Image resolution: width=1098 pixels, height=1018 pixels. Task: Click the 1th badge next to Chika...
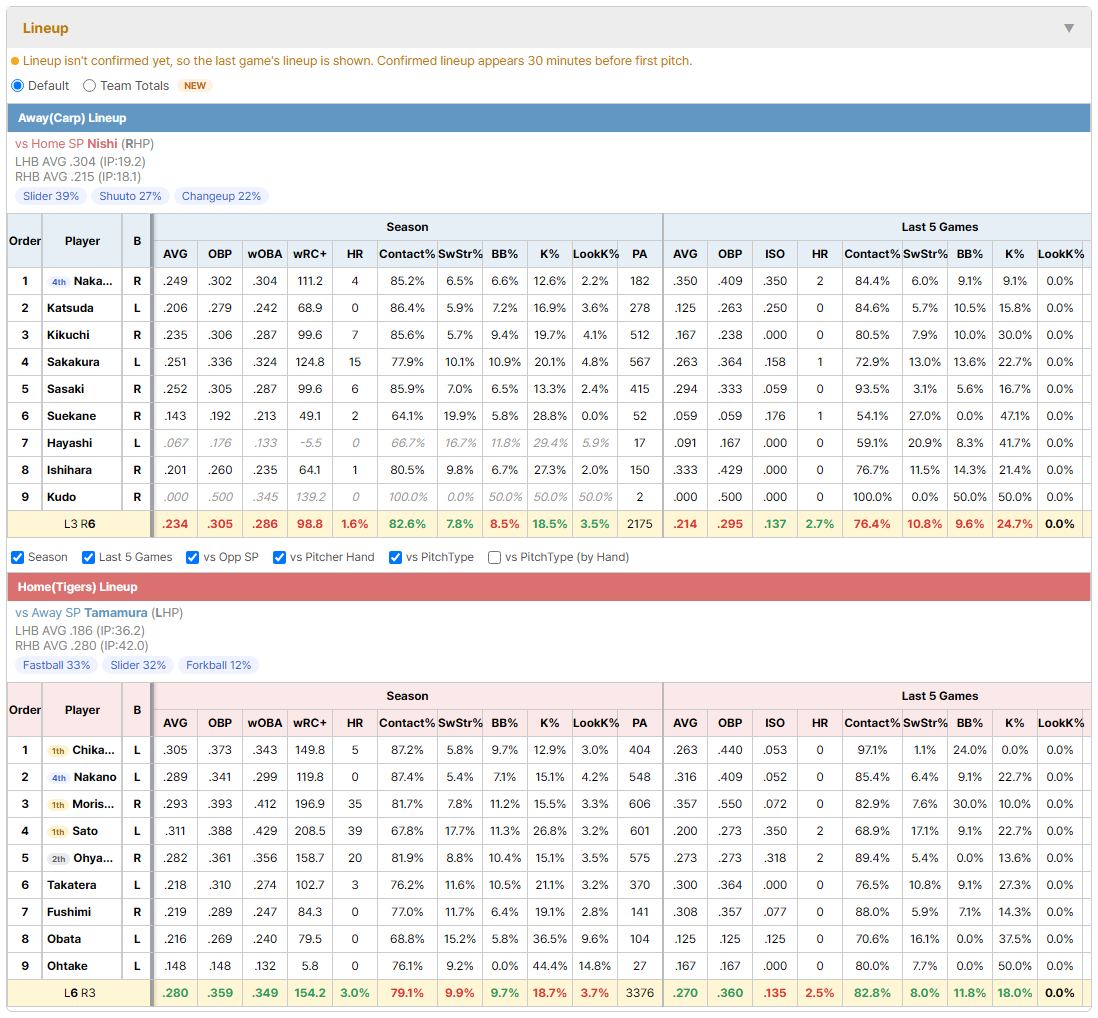pyautogui.click(x=58, y=751)
